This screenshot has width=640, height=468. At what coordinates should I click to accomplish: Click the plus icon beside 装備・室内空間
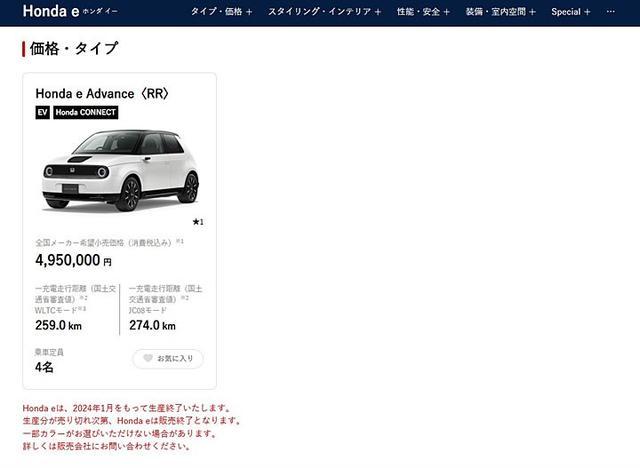coord(532,12)
